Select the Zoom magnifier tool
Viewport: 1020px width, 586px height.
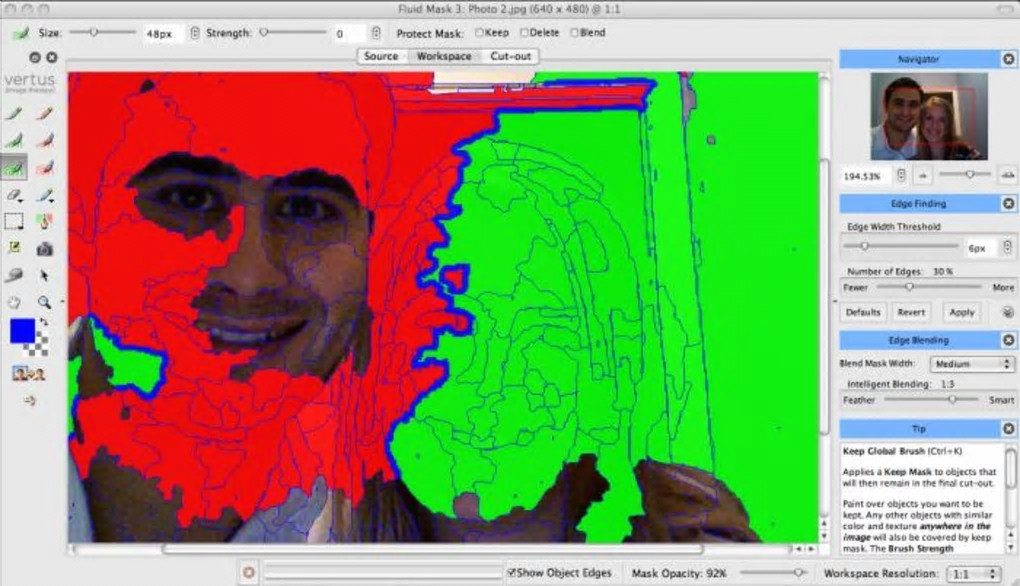(x=45, y=301)
